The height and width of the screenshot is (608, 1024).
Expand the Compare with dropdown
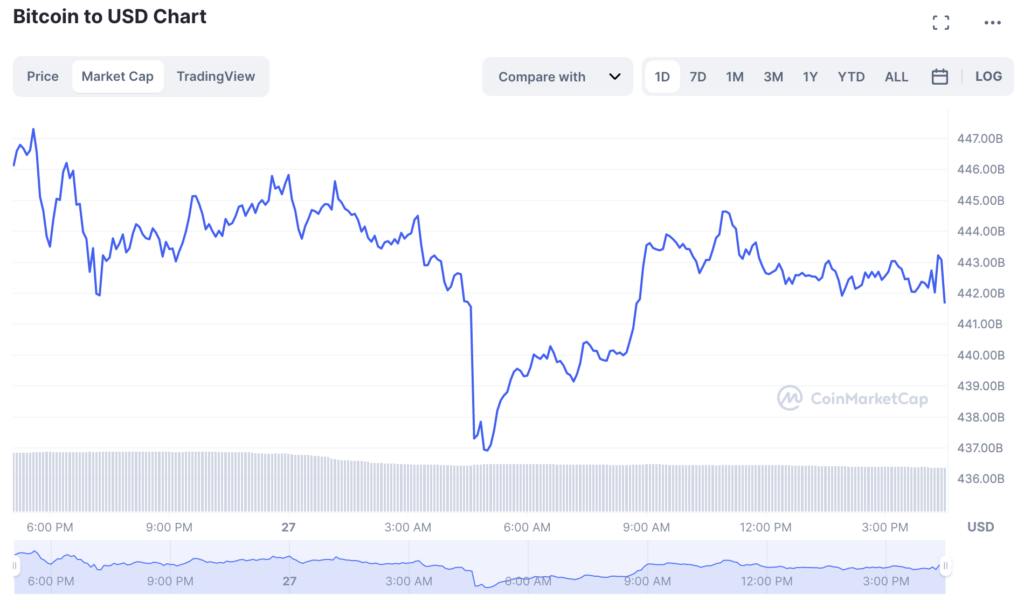coord(558,77)
